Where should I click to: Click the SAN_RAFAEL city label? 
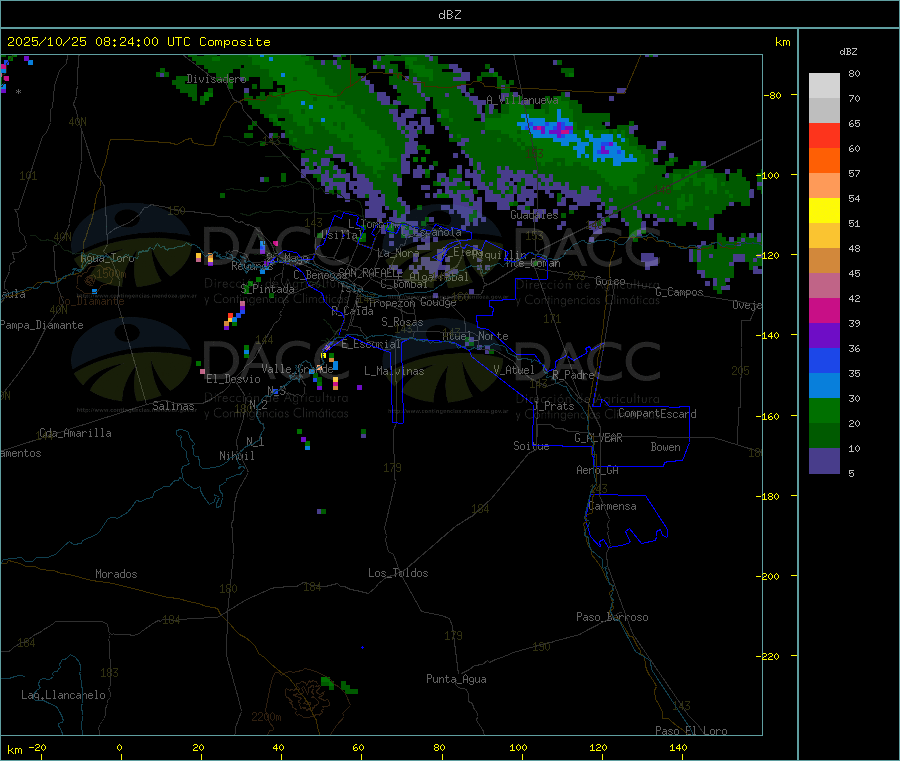[370, 273]
